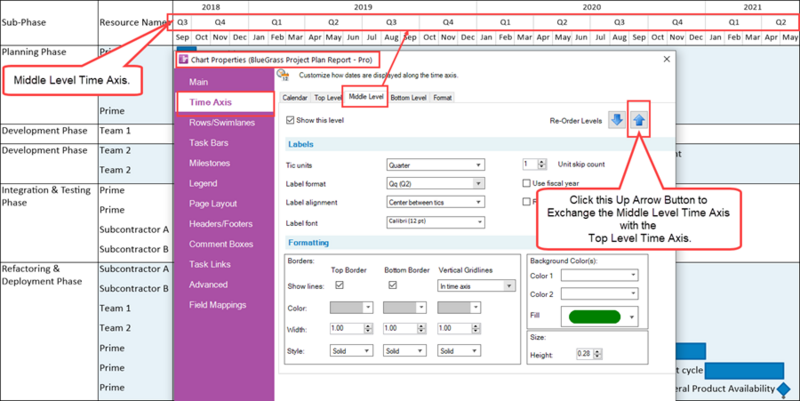
Task: Open the Field Mappings settings page
Action: 217,305
